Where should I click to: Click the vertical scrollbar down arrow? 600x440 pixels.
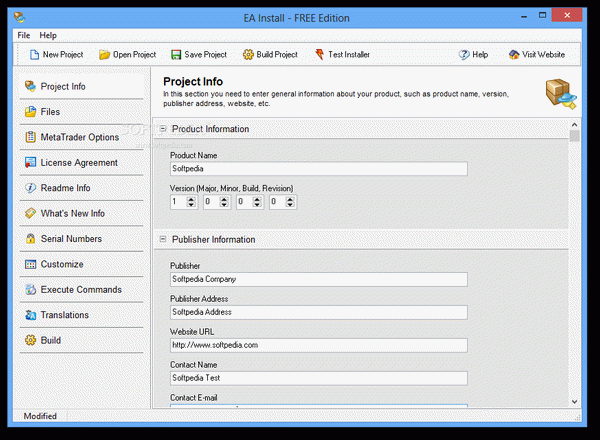click(x=575, y=401)
